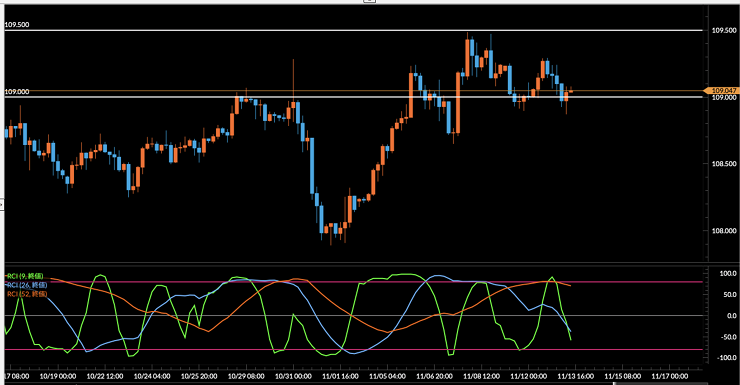The height and width of the screenshot is (385, 740).
Task: Click the collapse handle on the left edge
Action: 1,205
